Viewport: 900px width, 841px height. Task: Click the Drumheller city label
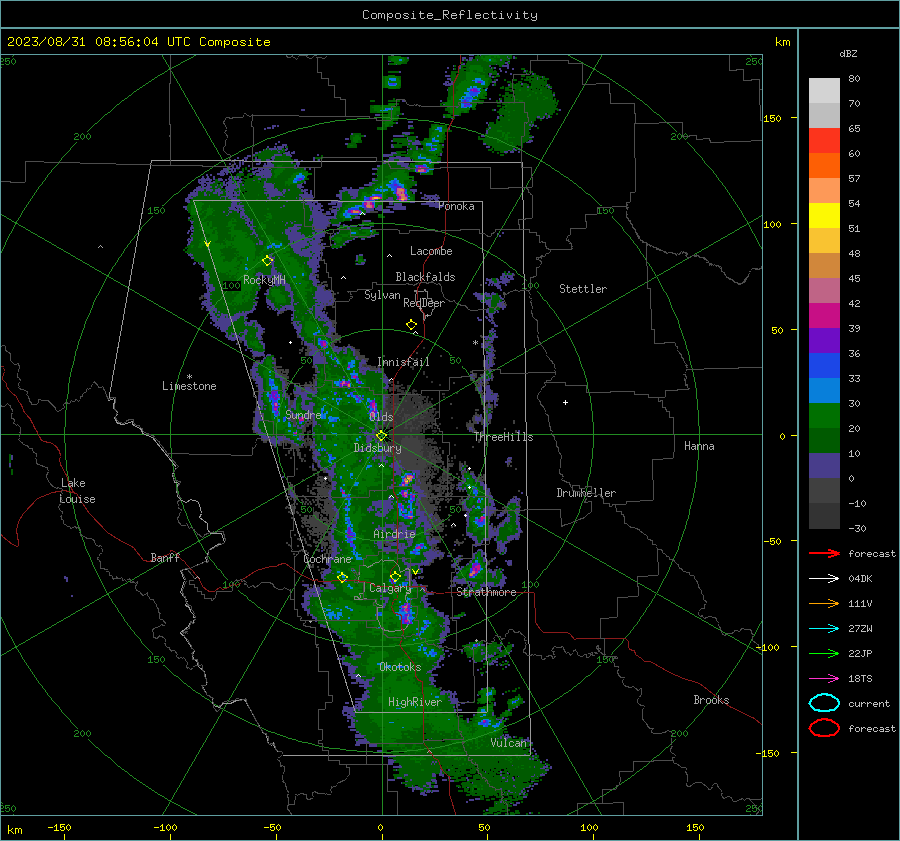click(x=586, y=493)
